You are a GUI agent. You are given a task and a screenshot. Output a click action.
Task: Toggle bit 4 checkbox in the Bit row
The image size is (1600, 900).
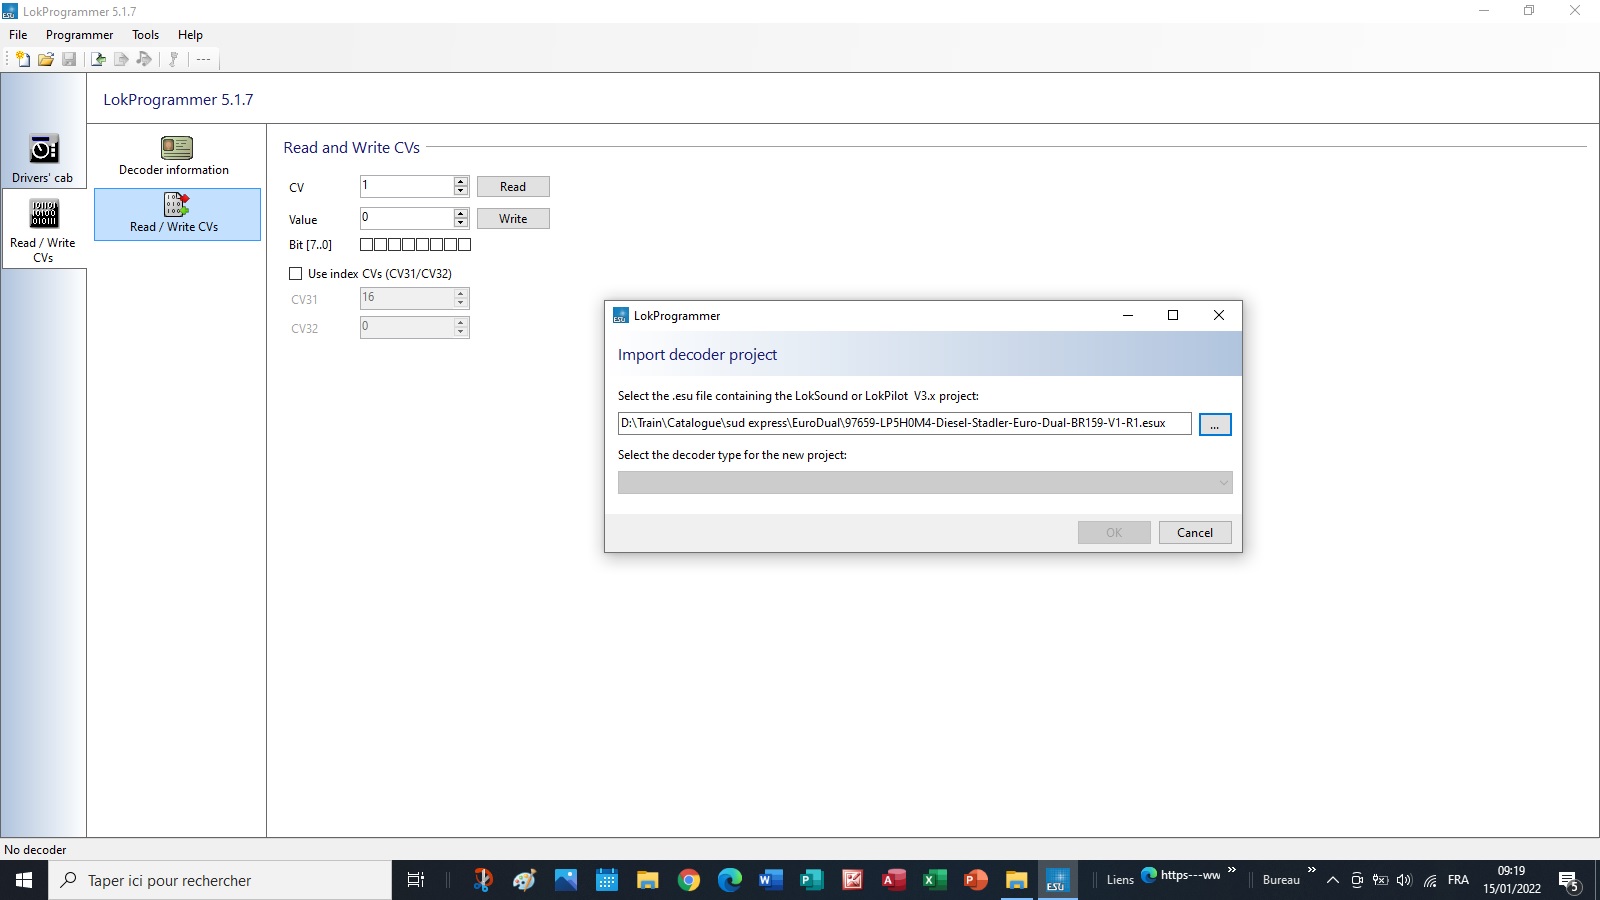[408, 244]
